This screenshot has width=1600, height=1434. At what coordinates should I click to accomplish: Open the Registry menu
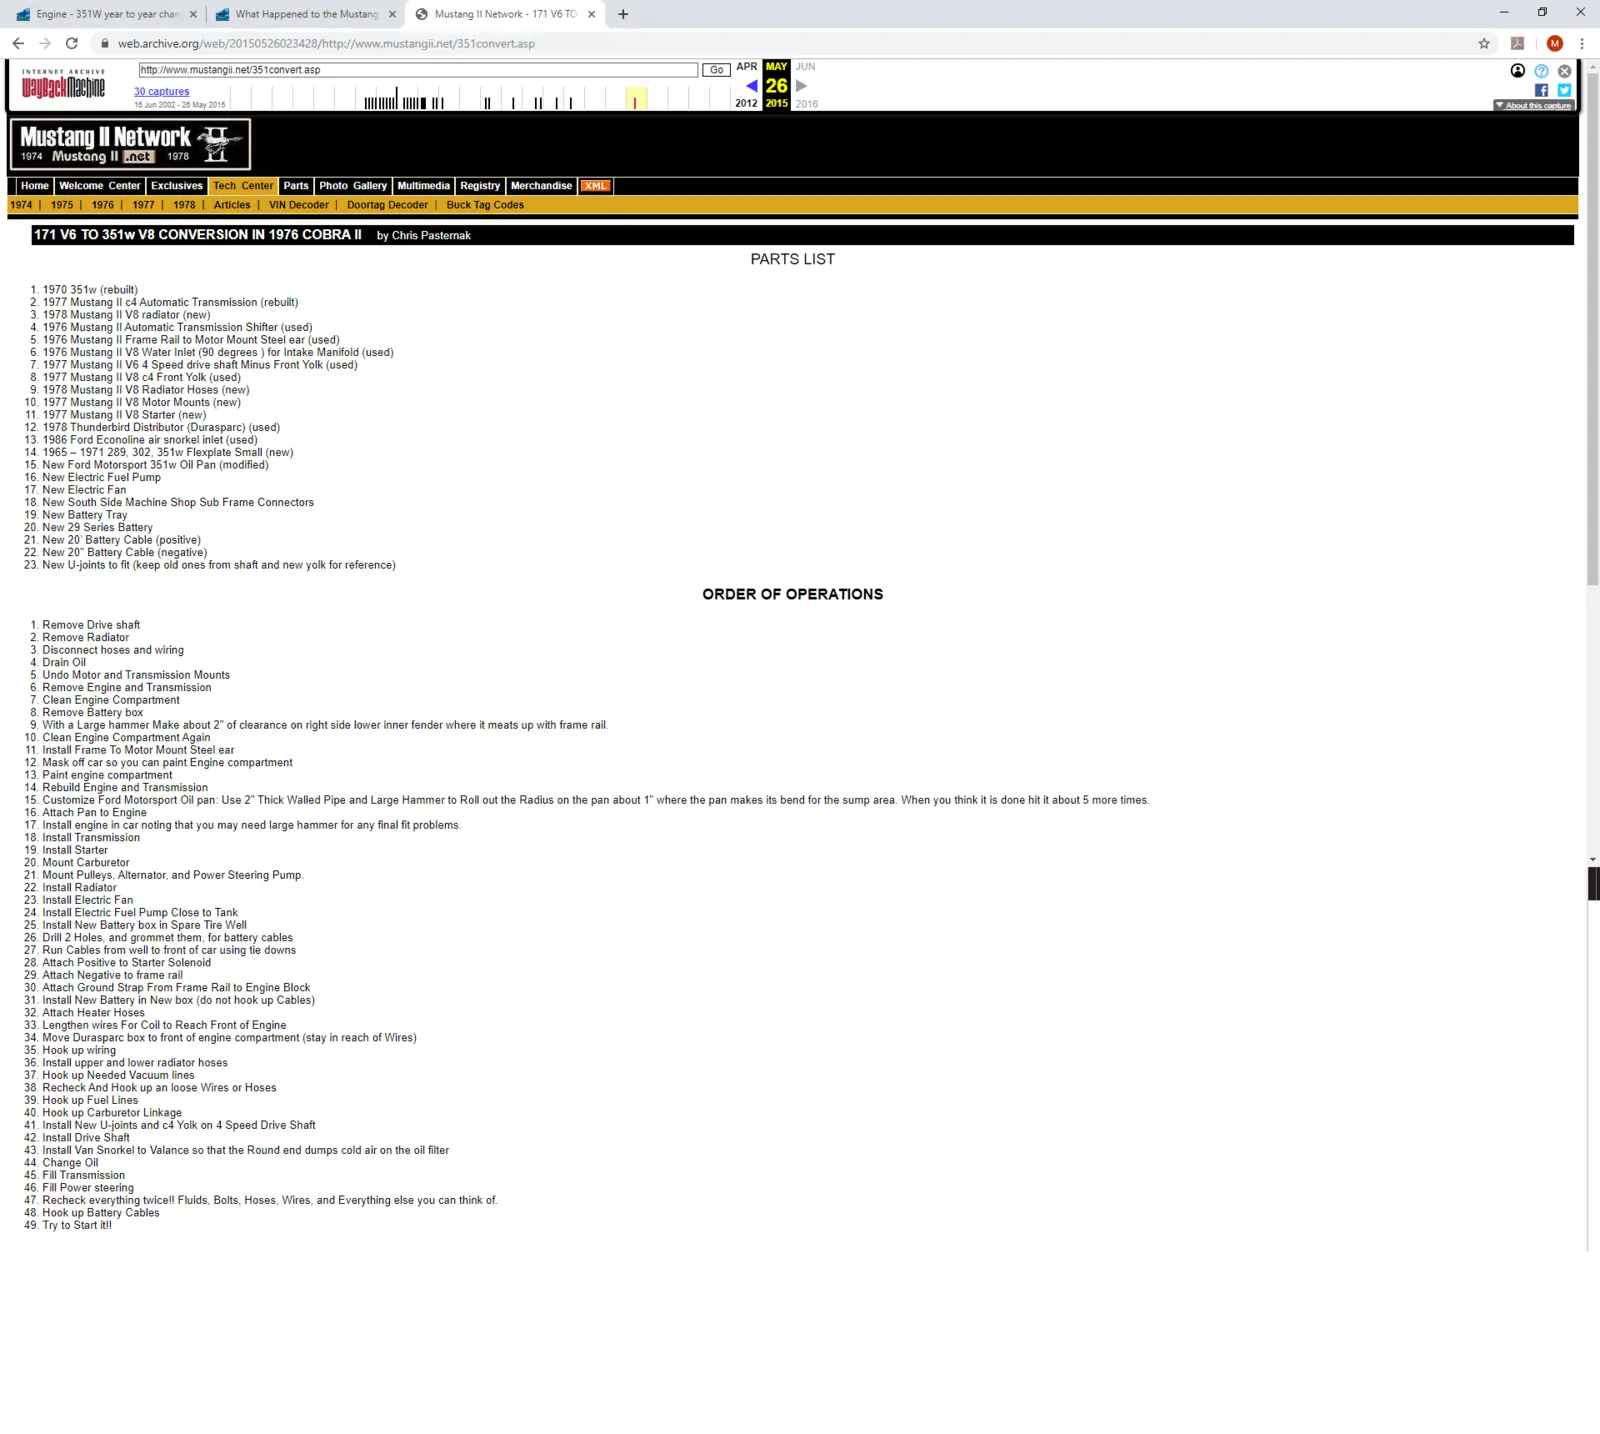point(480,186)
